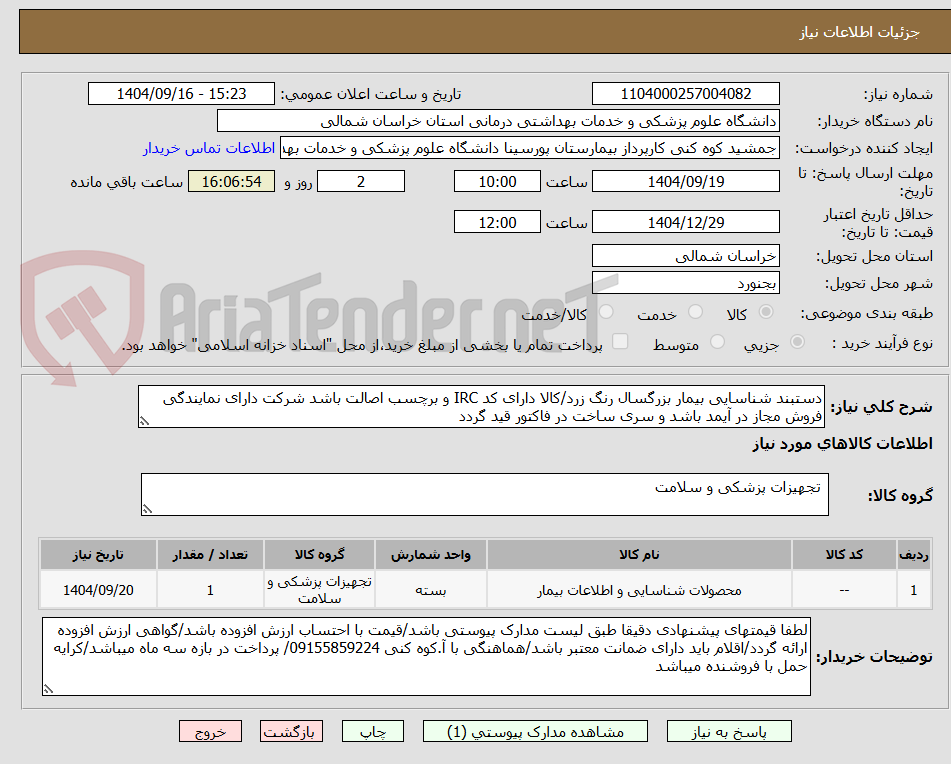Screen dimensions: 951x764
Task: Click resize arrow icon of توضیحات خریدار box
Action: click(x=46, y=689)
